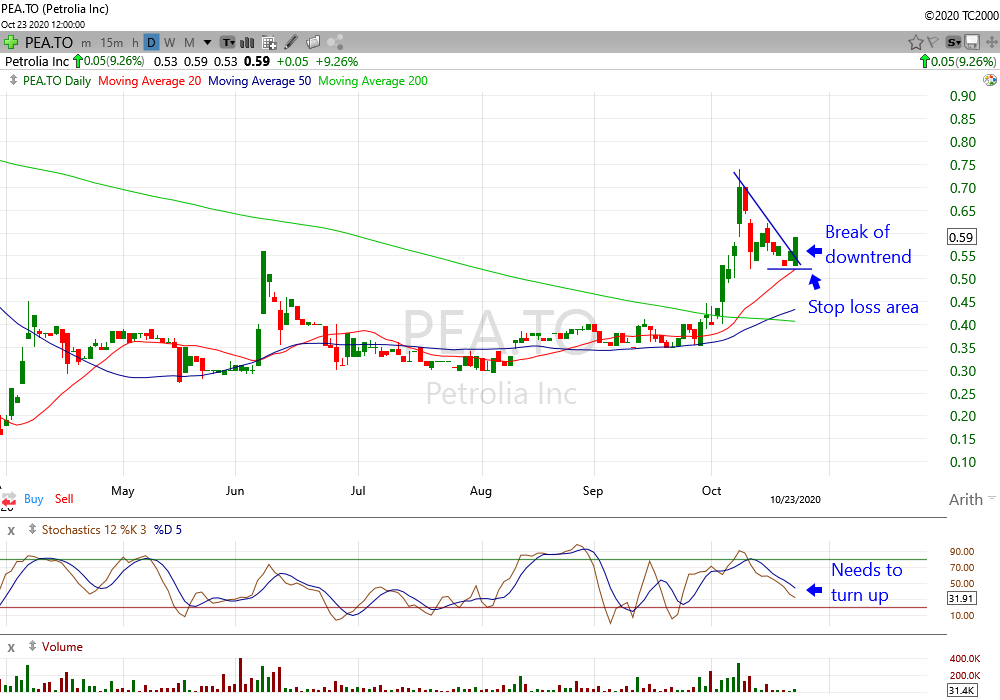Click the 400.0K volume axis label
Viewport: 1000px width, 700px height.
pos(964,659)
